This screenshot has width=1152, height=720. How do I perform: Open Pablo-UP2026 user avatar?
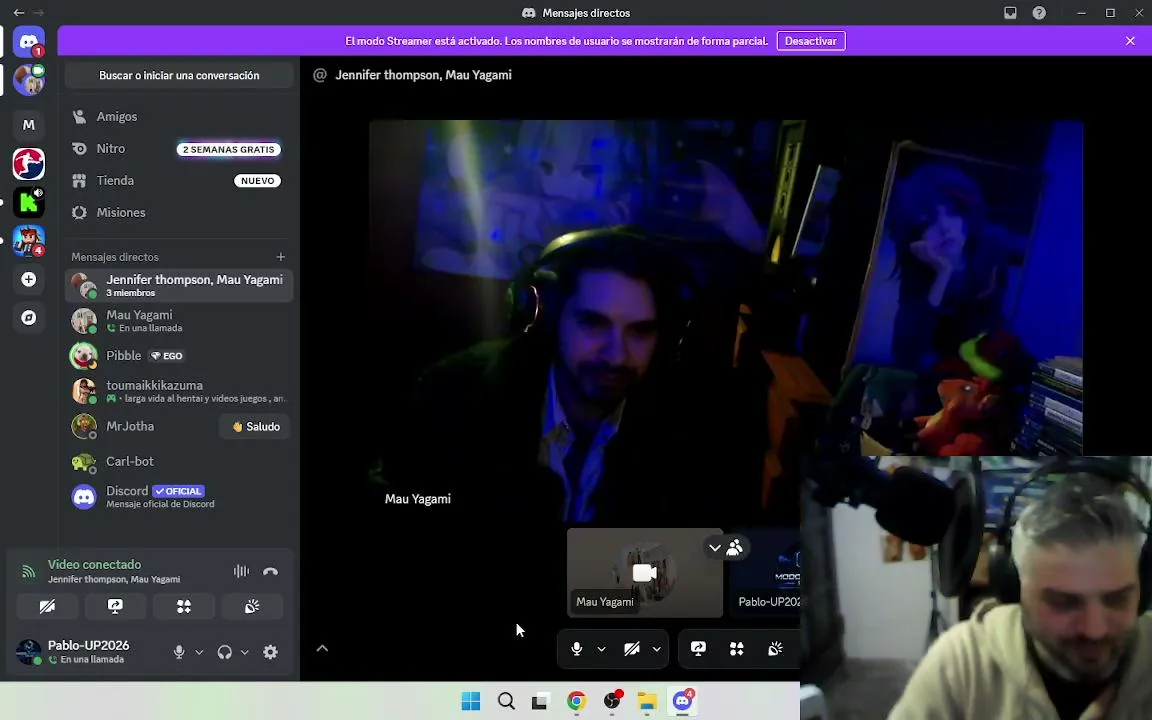[29, 652]
